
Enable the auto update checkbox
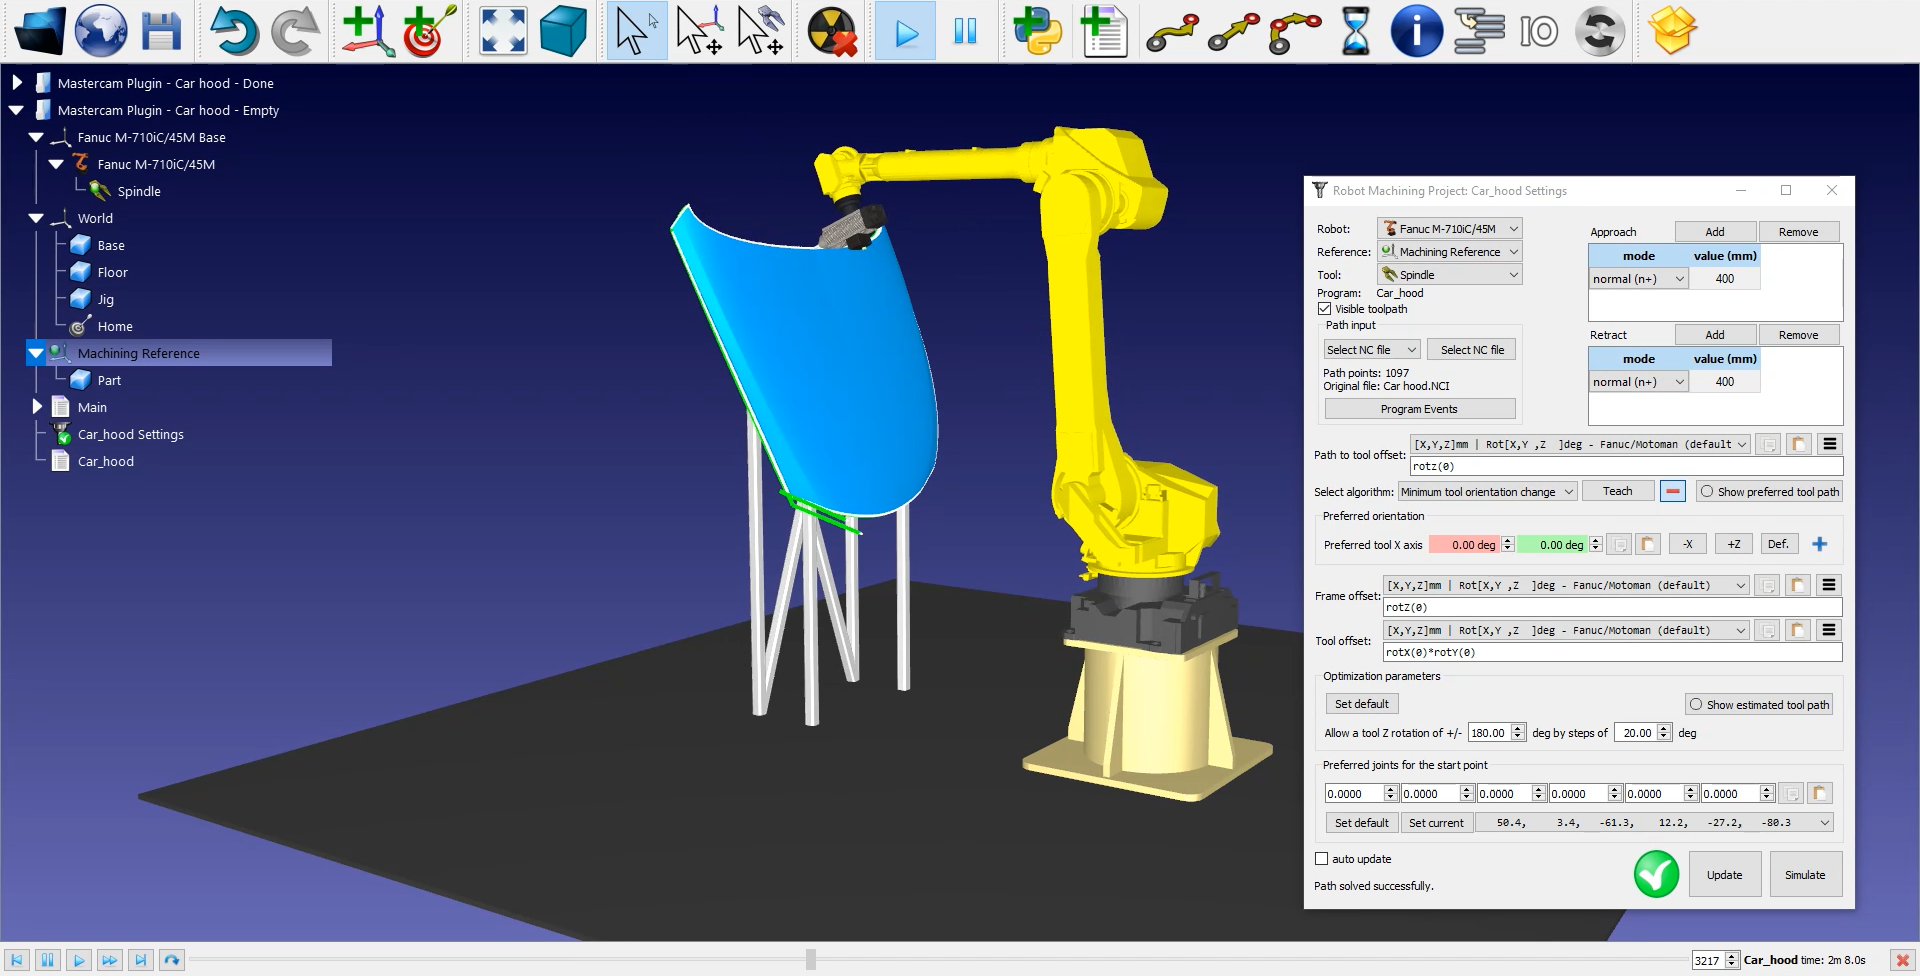pyautogui.click(x=1322, y=859)
